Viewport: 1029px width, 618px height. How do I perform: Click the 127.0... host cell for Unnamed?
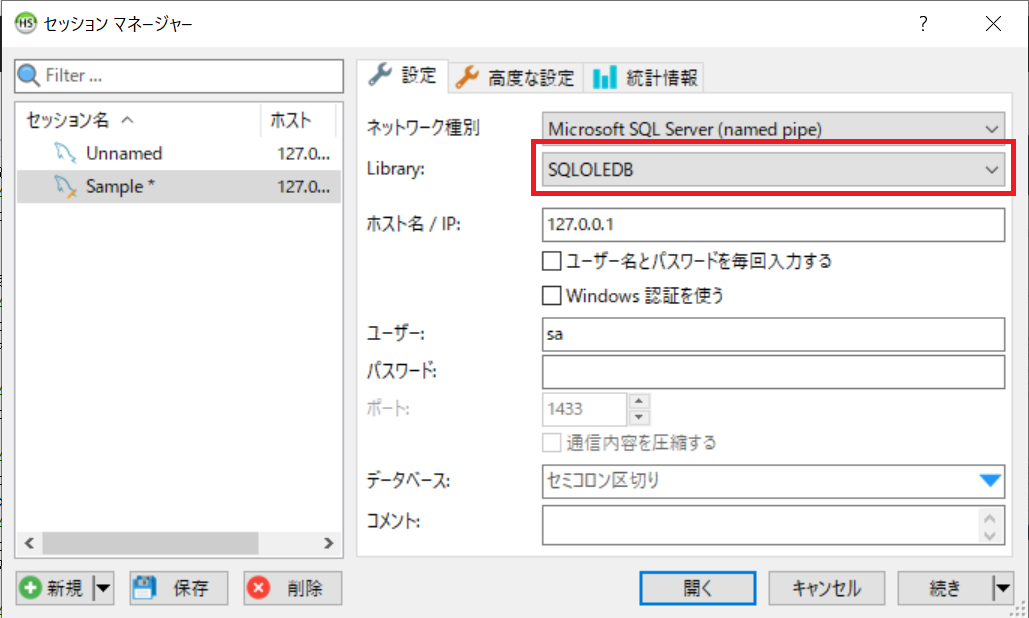303,154
